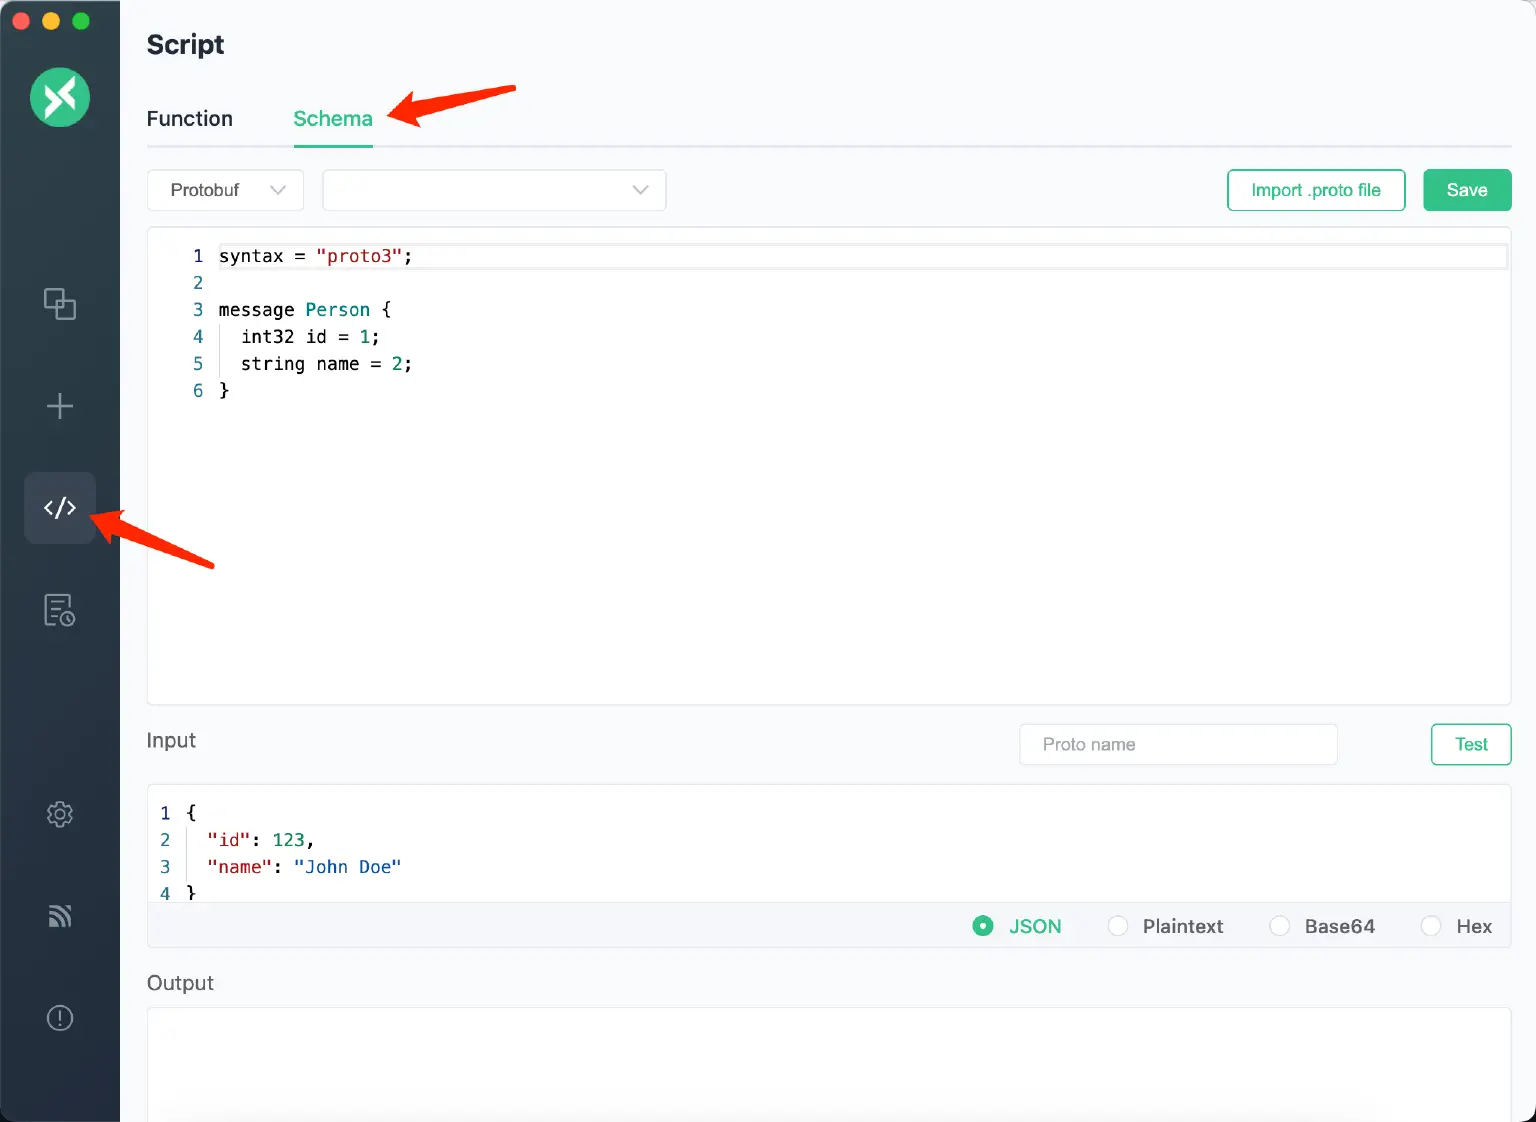Open application Settings from the sidebar
This screenshot has width=1536, height=1122.
coord(60,814)
